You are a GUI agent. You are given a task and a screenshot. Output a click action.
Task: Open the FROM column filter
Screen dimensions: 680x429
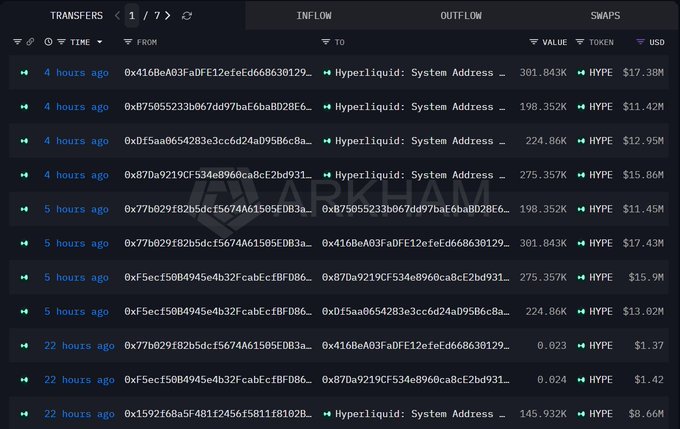tap(128, 42)
